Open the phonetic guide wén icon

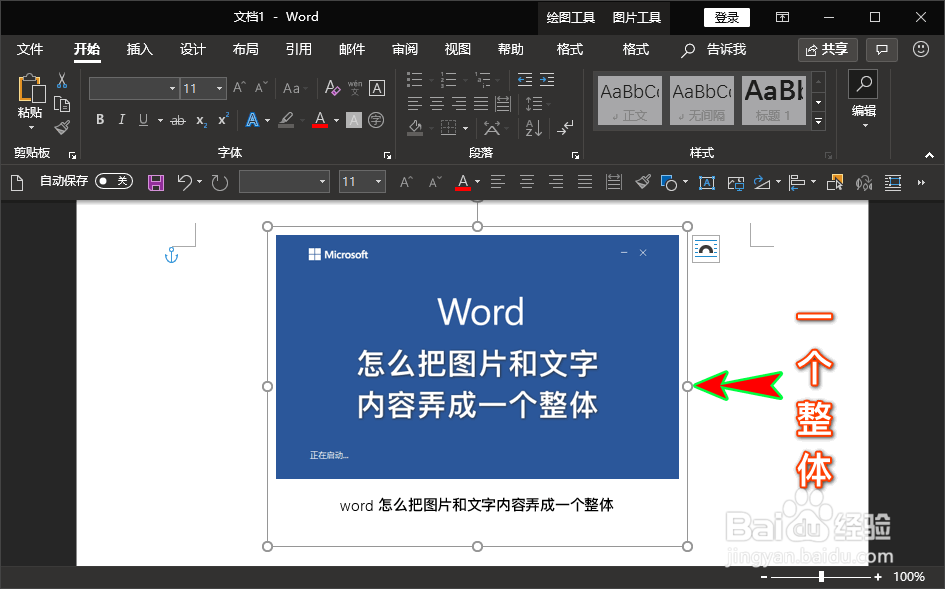tap(355, 88)
